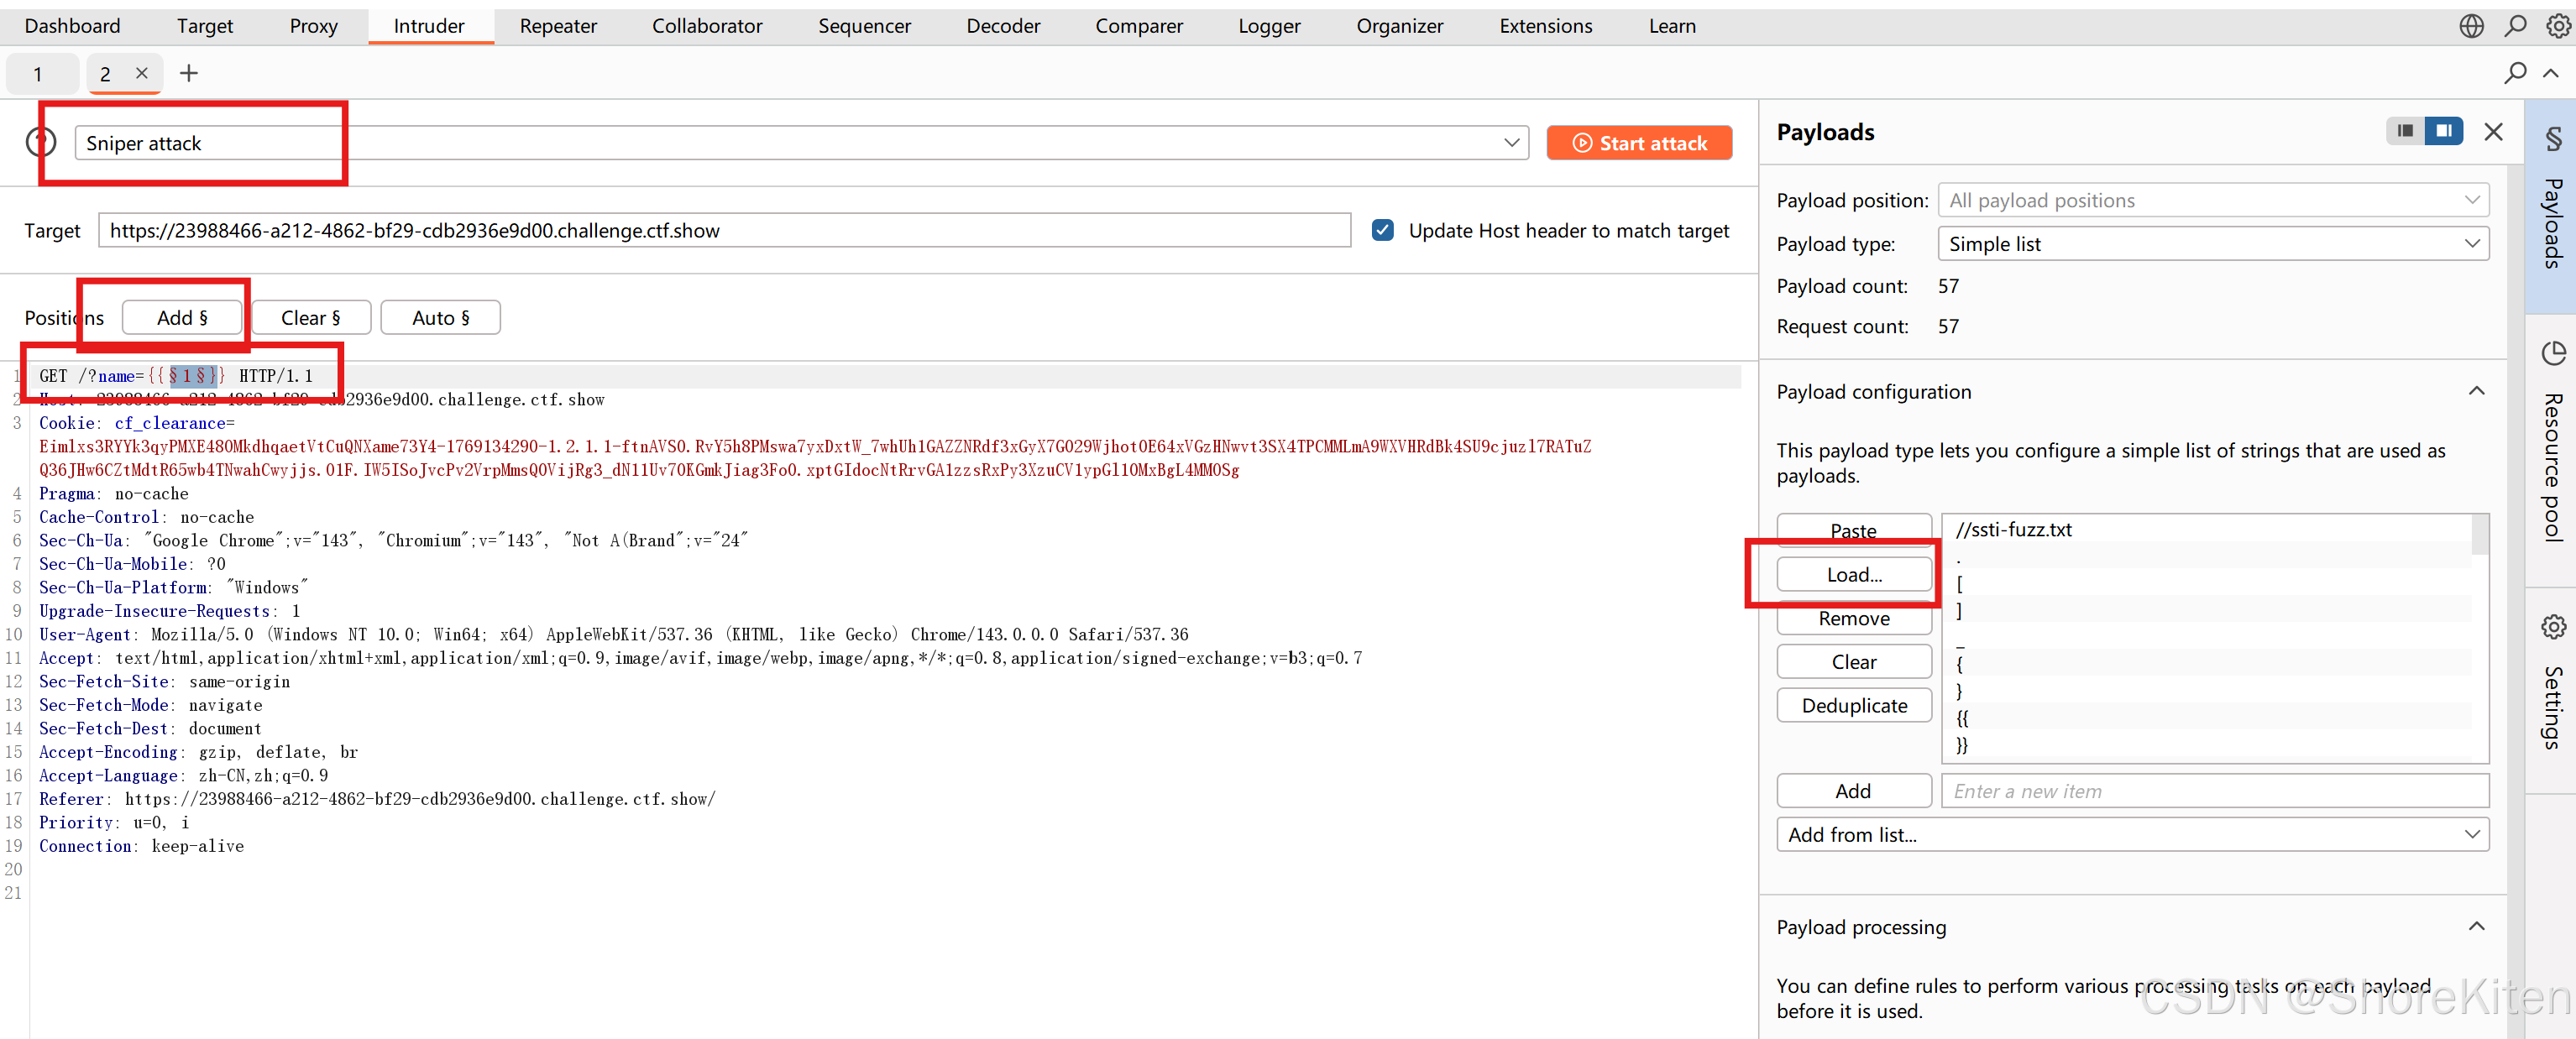Image resolution: width=2576 pixels, height=1039 pixels.
Task: Close Intruder tab 2 with its X
Action: pos(142,73)
